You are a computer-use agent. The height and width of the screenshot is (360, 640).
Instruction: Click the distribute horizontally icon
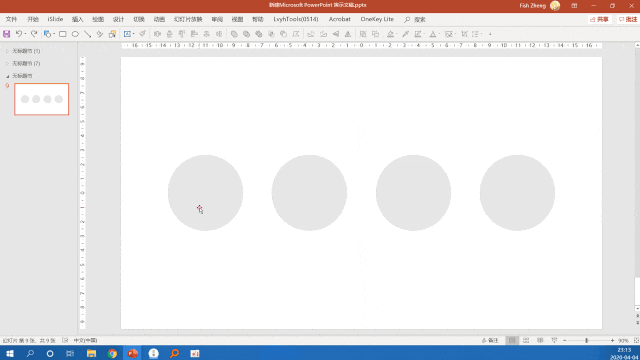[x=207, y=34]
